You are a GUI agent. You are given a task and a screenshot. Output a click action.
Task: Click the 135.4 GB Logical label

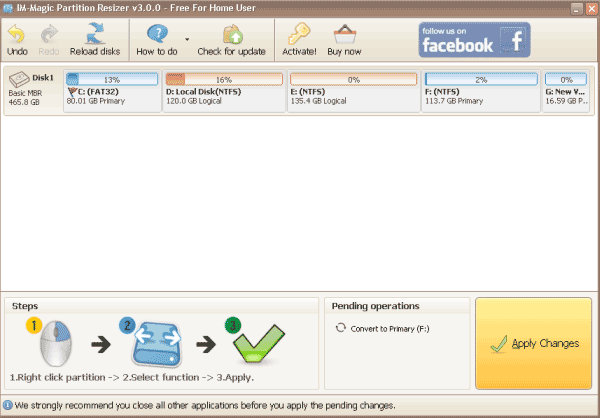(x=318, y=101)
